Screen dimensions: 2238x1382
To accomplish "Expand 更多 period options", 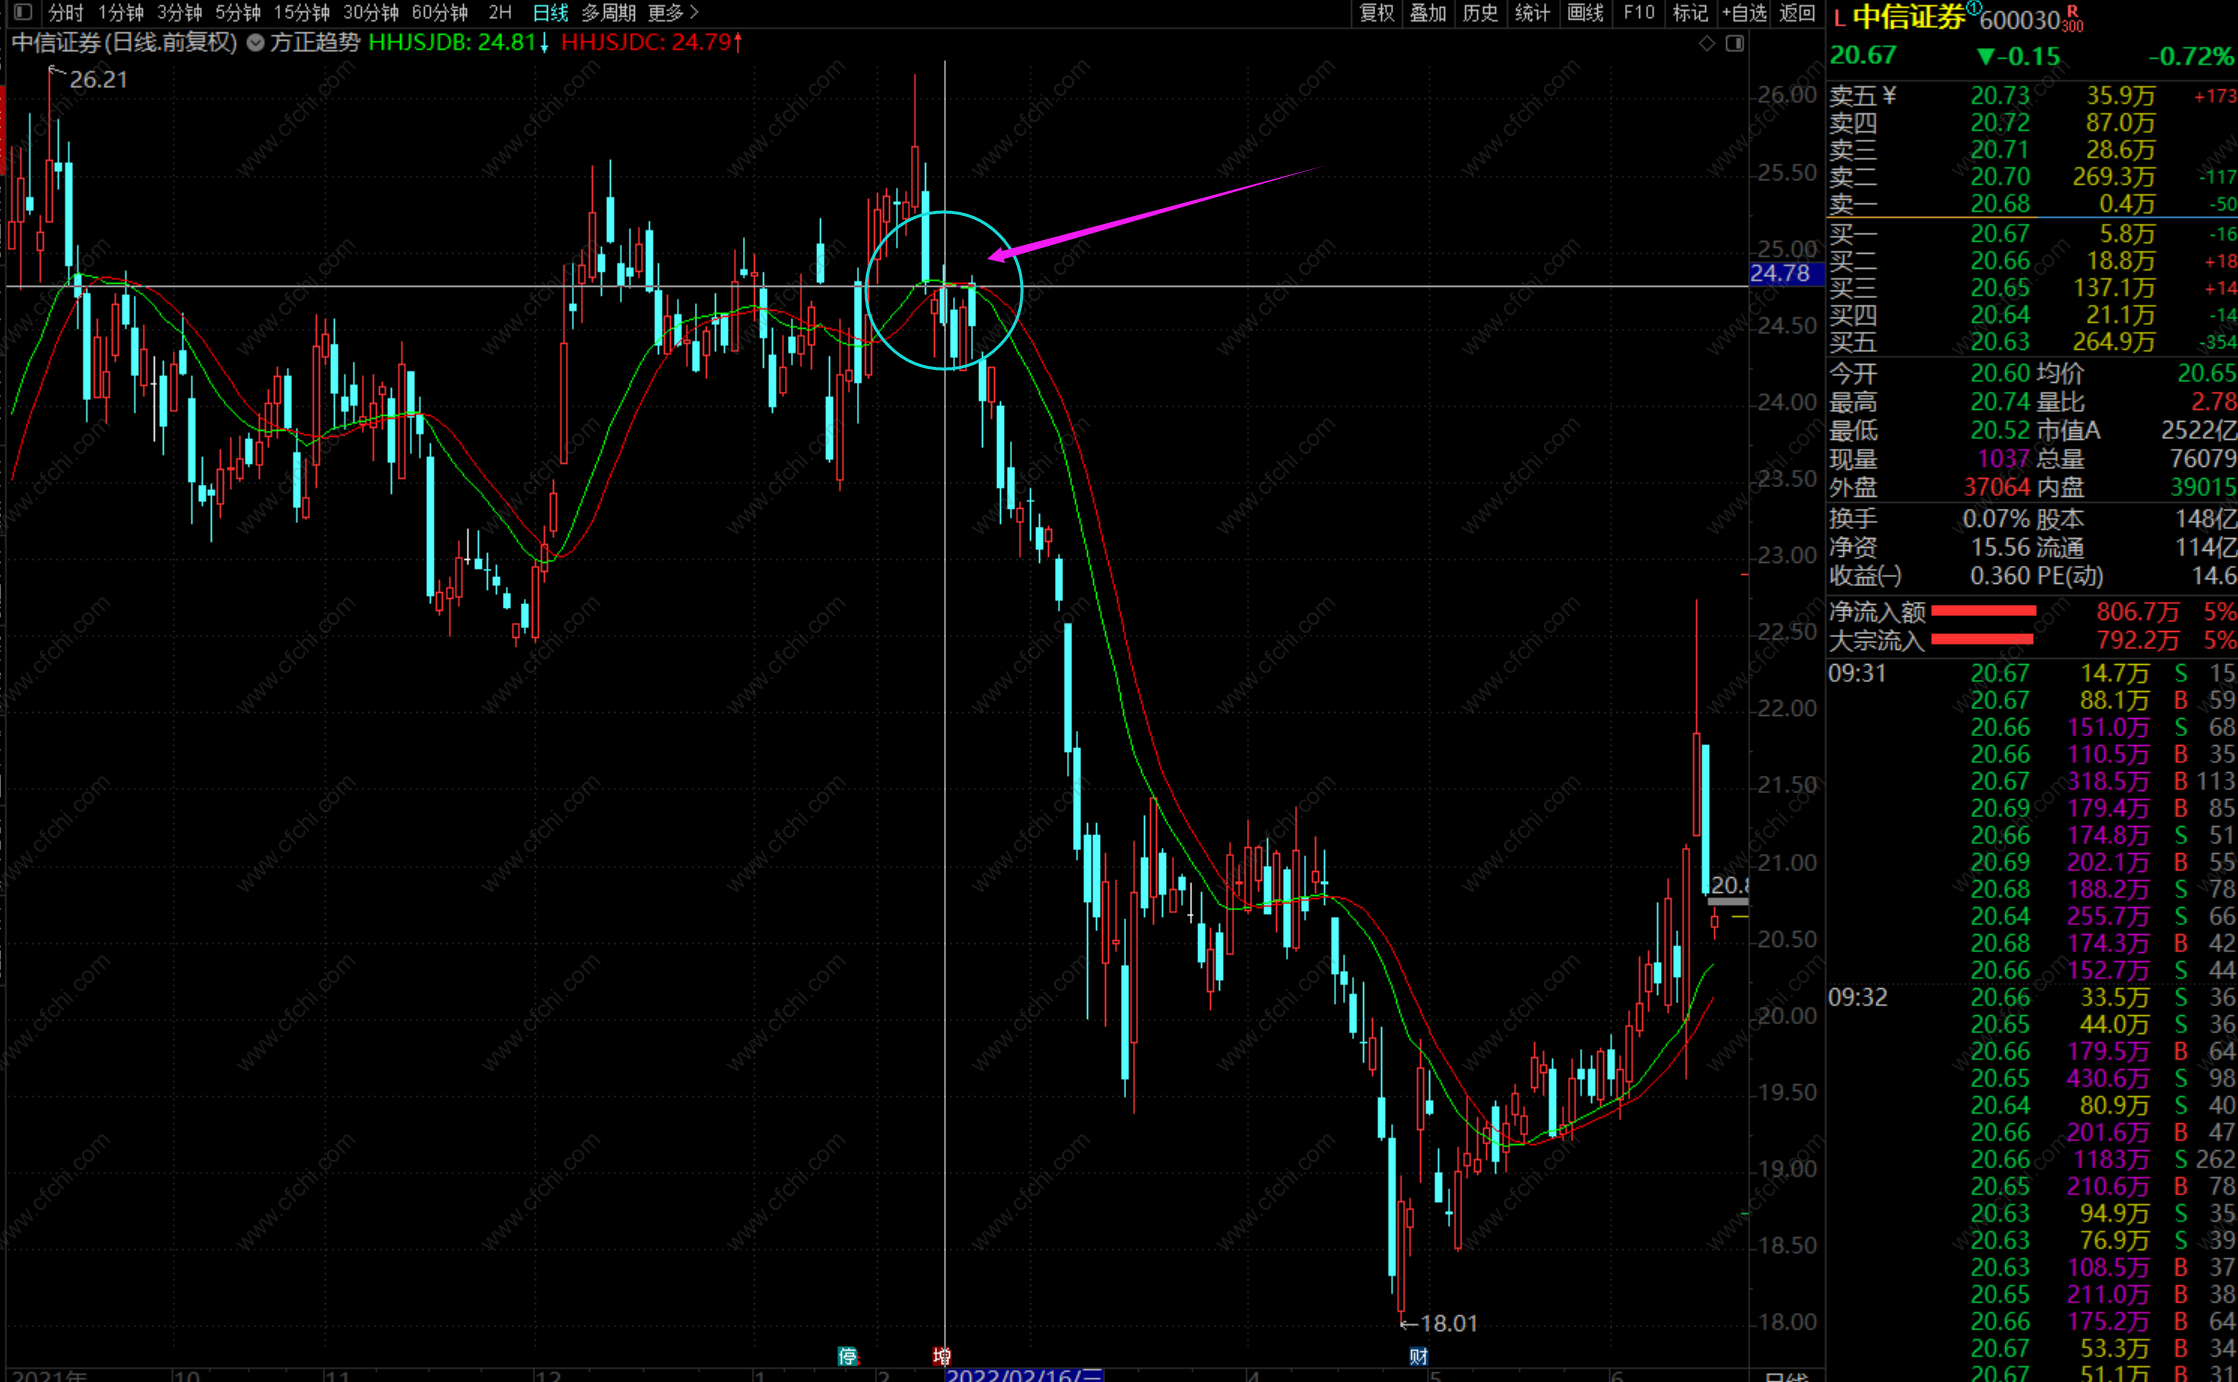I will pos(673,13).
